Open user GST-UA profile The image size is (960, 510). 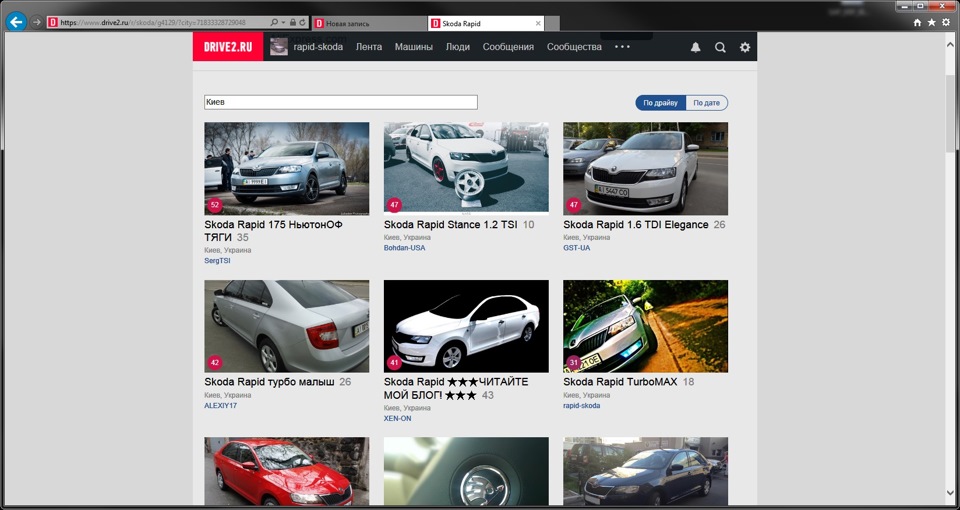point(577,248)
